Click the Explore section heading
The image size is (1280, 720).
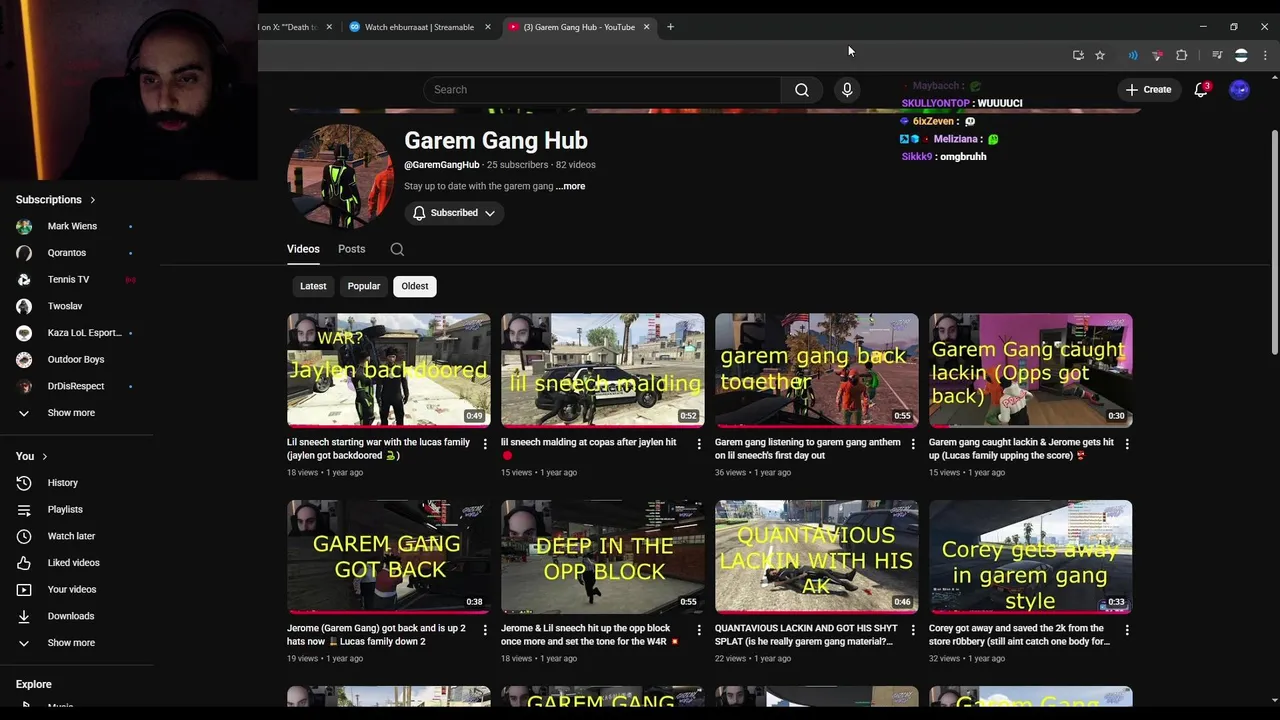click(x=33, y=684)
